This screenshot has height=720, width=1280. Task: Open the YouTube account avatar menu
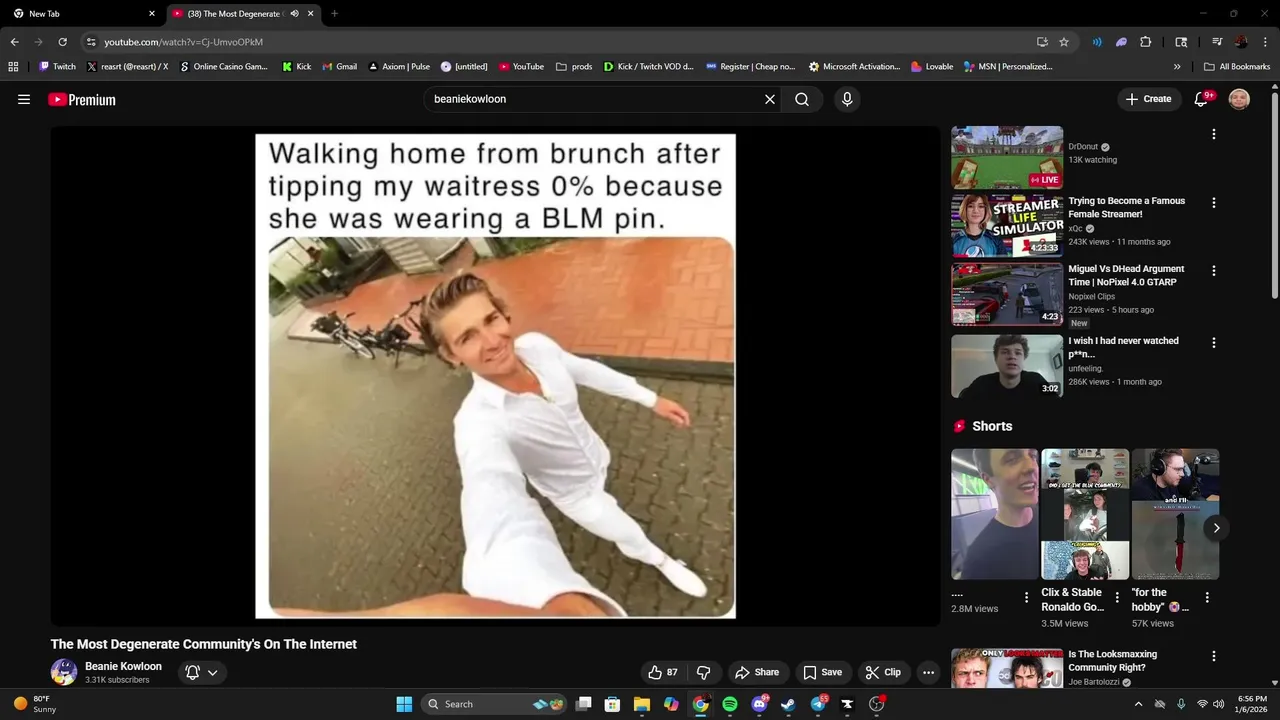click(x=1239, y=99)
